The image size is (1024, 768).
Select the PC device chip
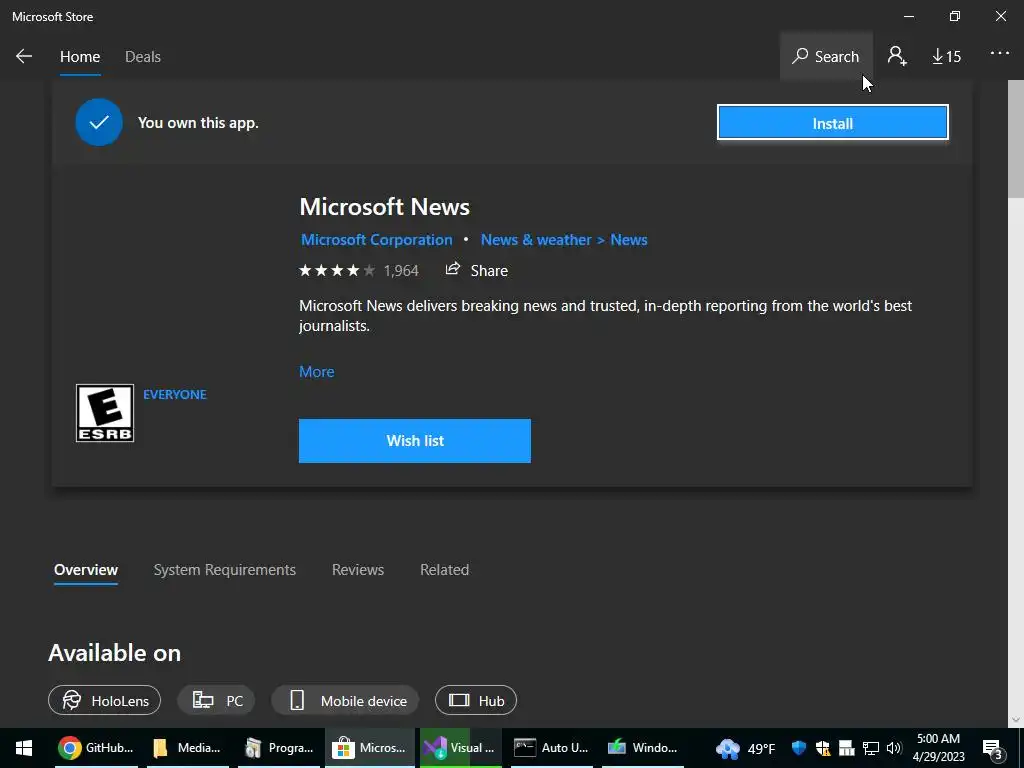coord(216,701)
